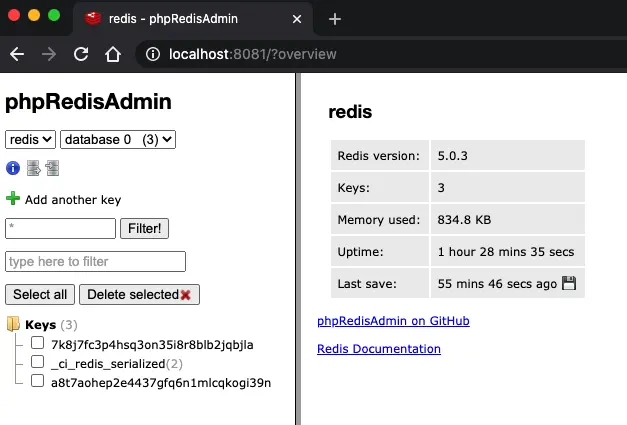Click the import database icon
This screenshot has height=425, width=627.
tap(52, 168)
